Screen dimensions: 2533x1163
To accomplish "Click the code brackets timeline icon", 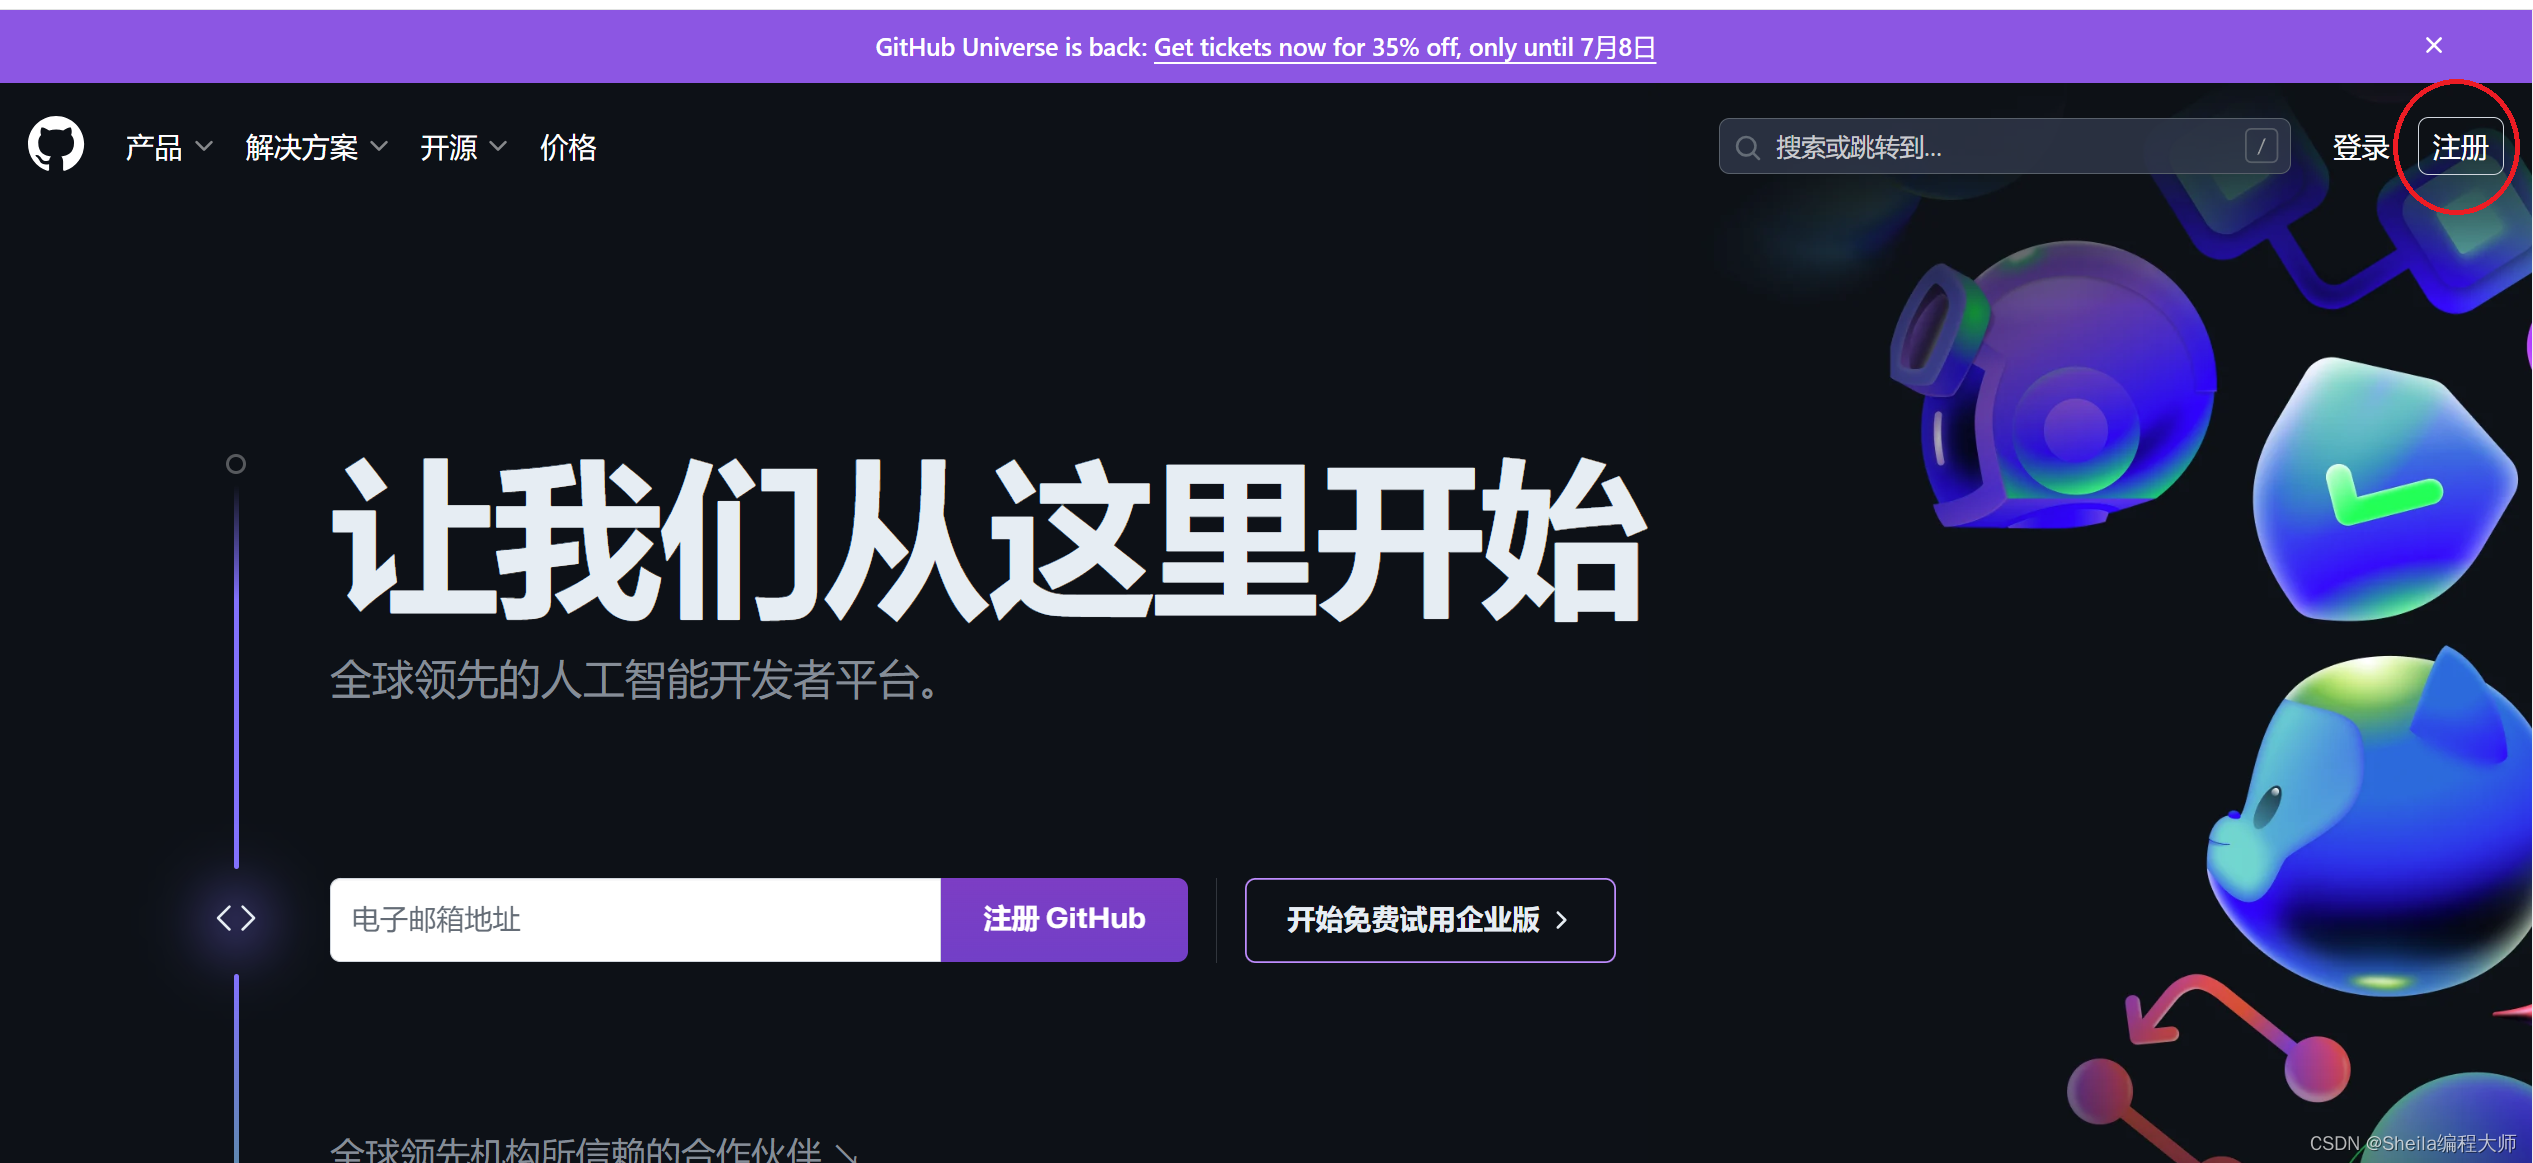I will [236, 918].
